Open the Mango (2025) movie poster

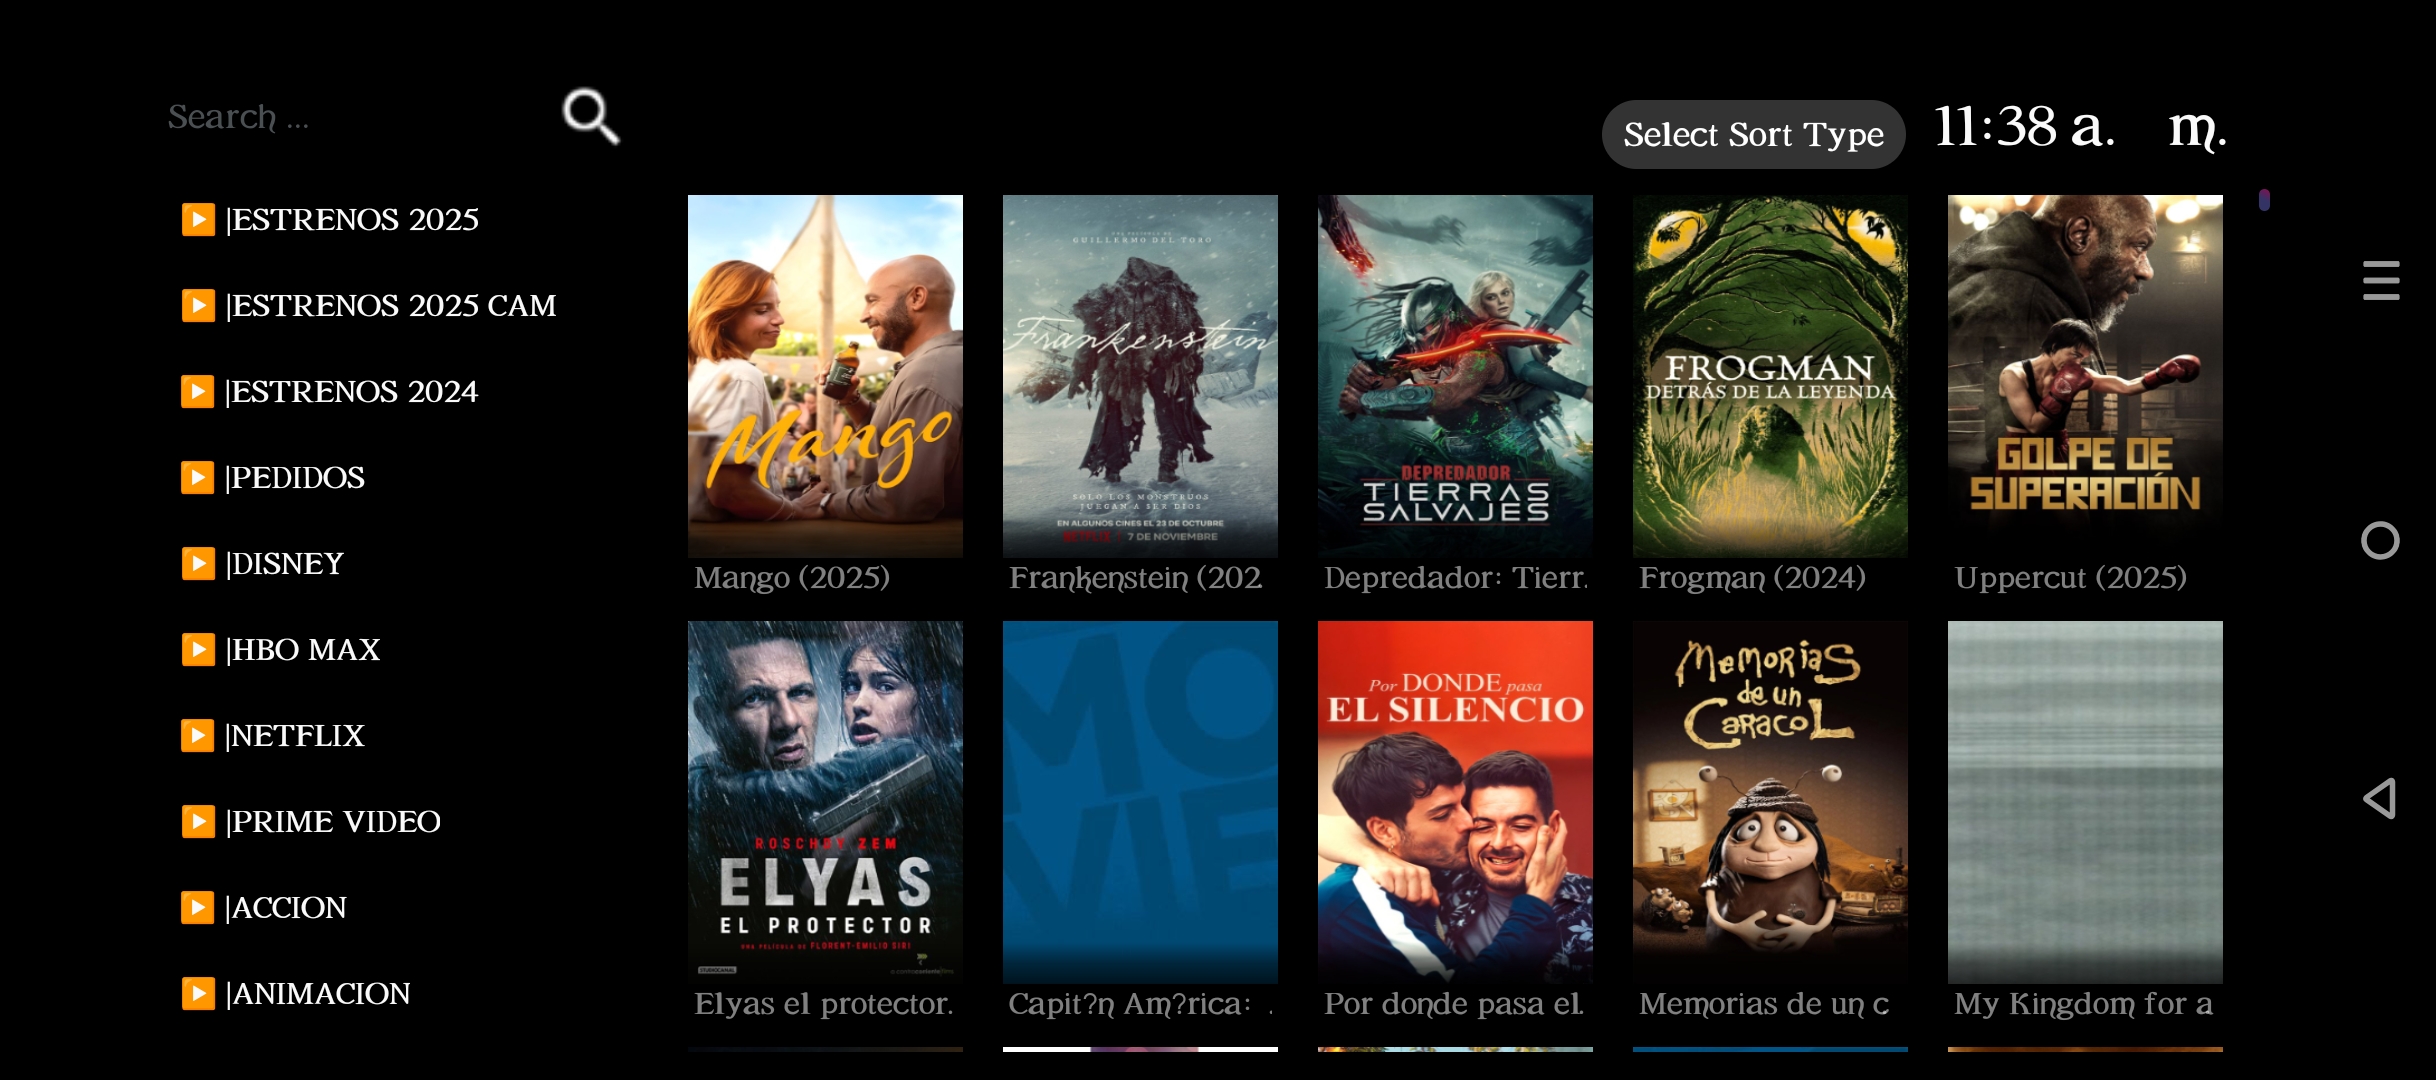[x=825, y=376]
